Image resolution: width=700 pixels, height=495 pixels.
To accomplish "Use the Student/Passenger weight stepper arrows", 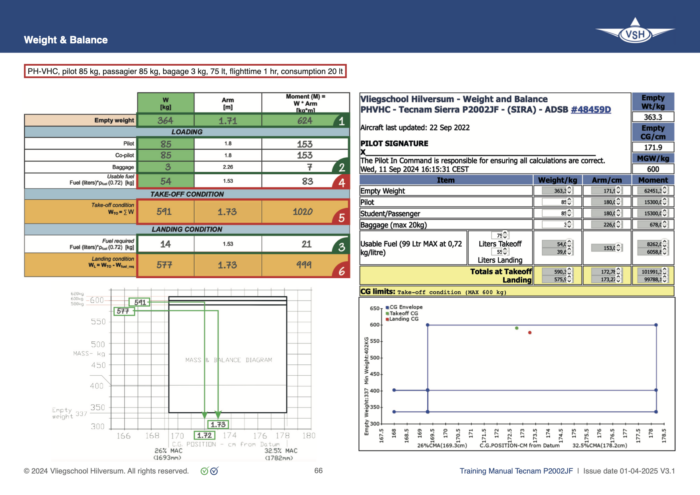I will 570,213.
